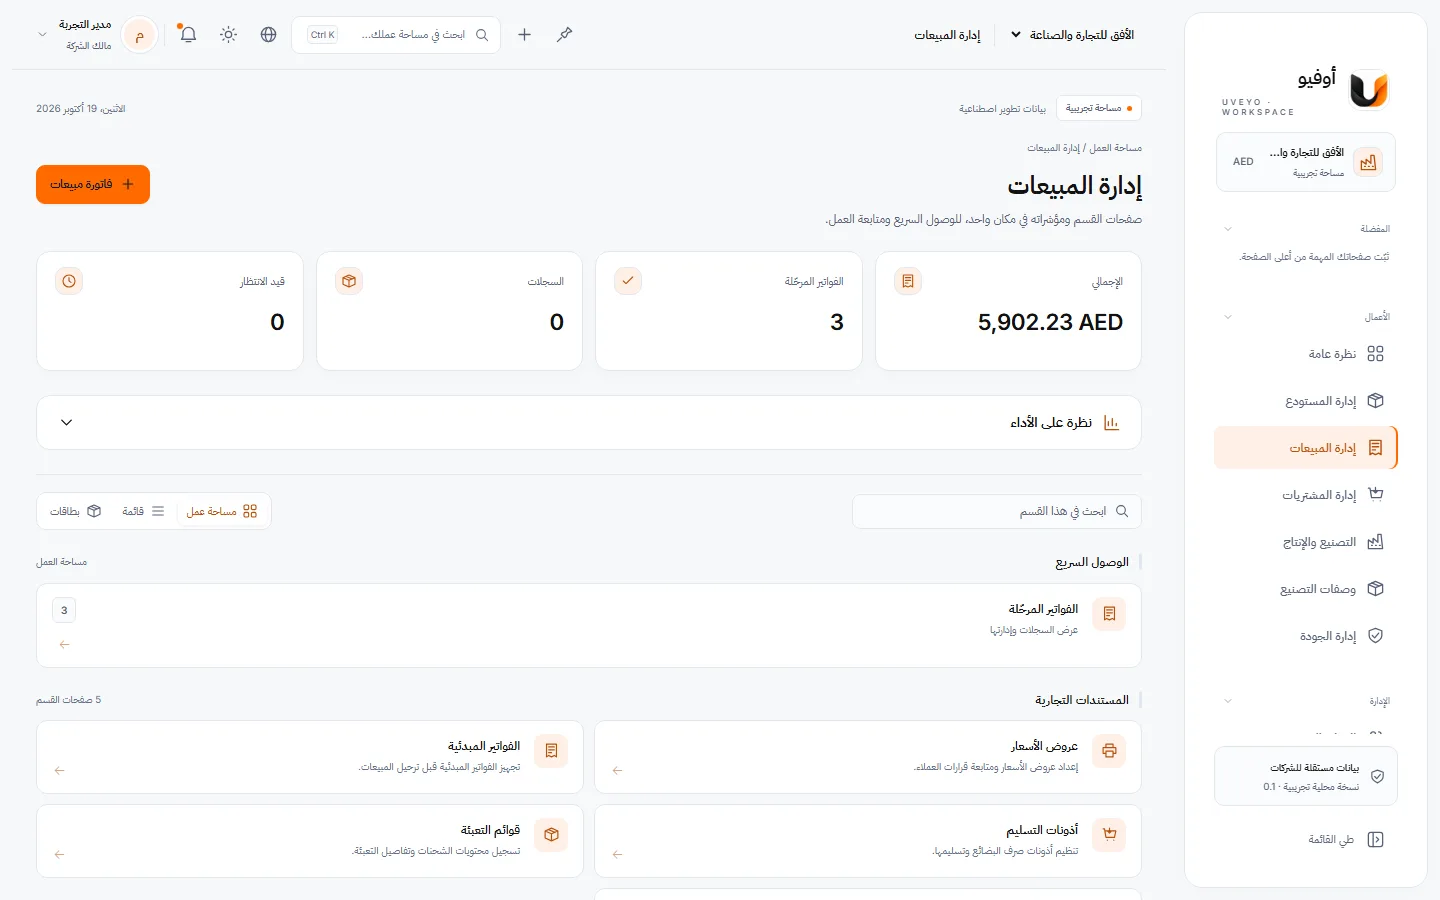
Task: Collapse the الأعمال section in sidebar
Action: 1228,317
